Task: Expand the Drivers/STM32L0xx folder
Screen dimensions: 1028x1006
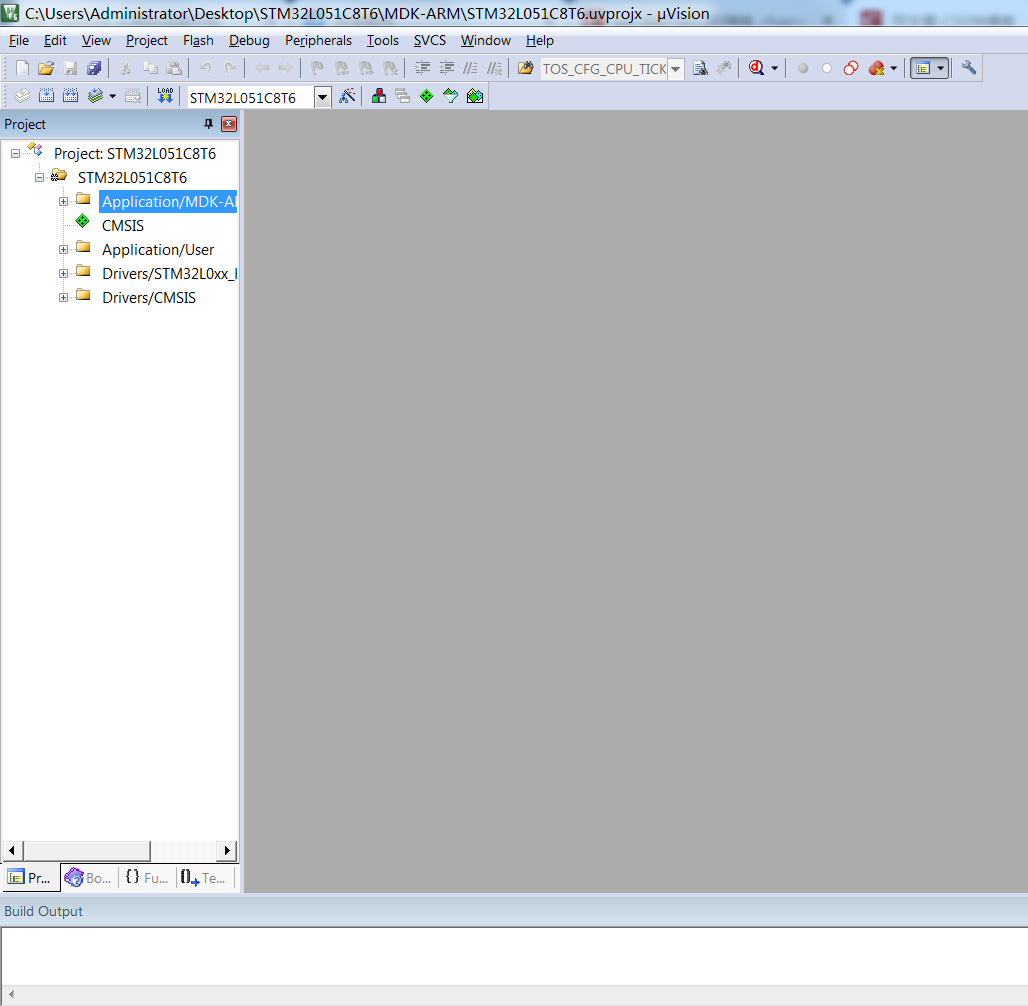Action: coord(64,274)
